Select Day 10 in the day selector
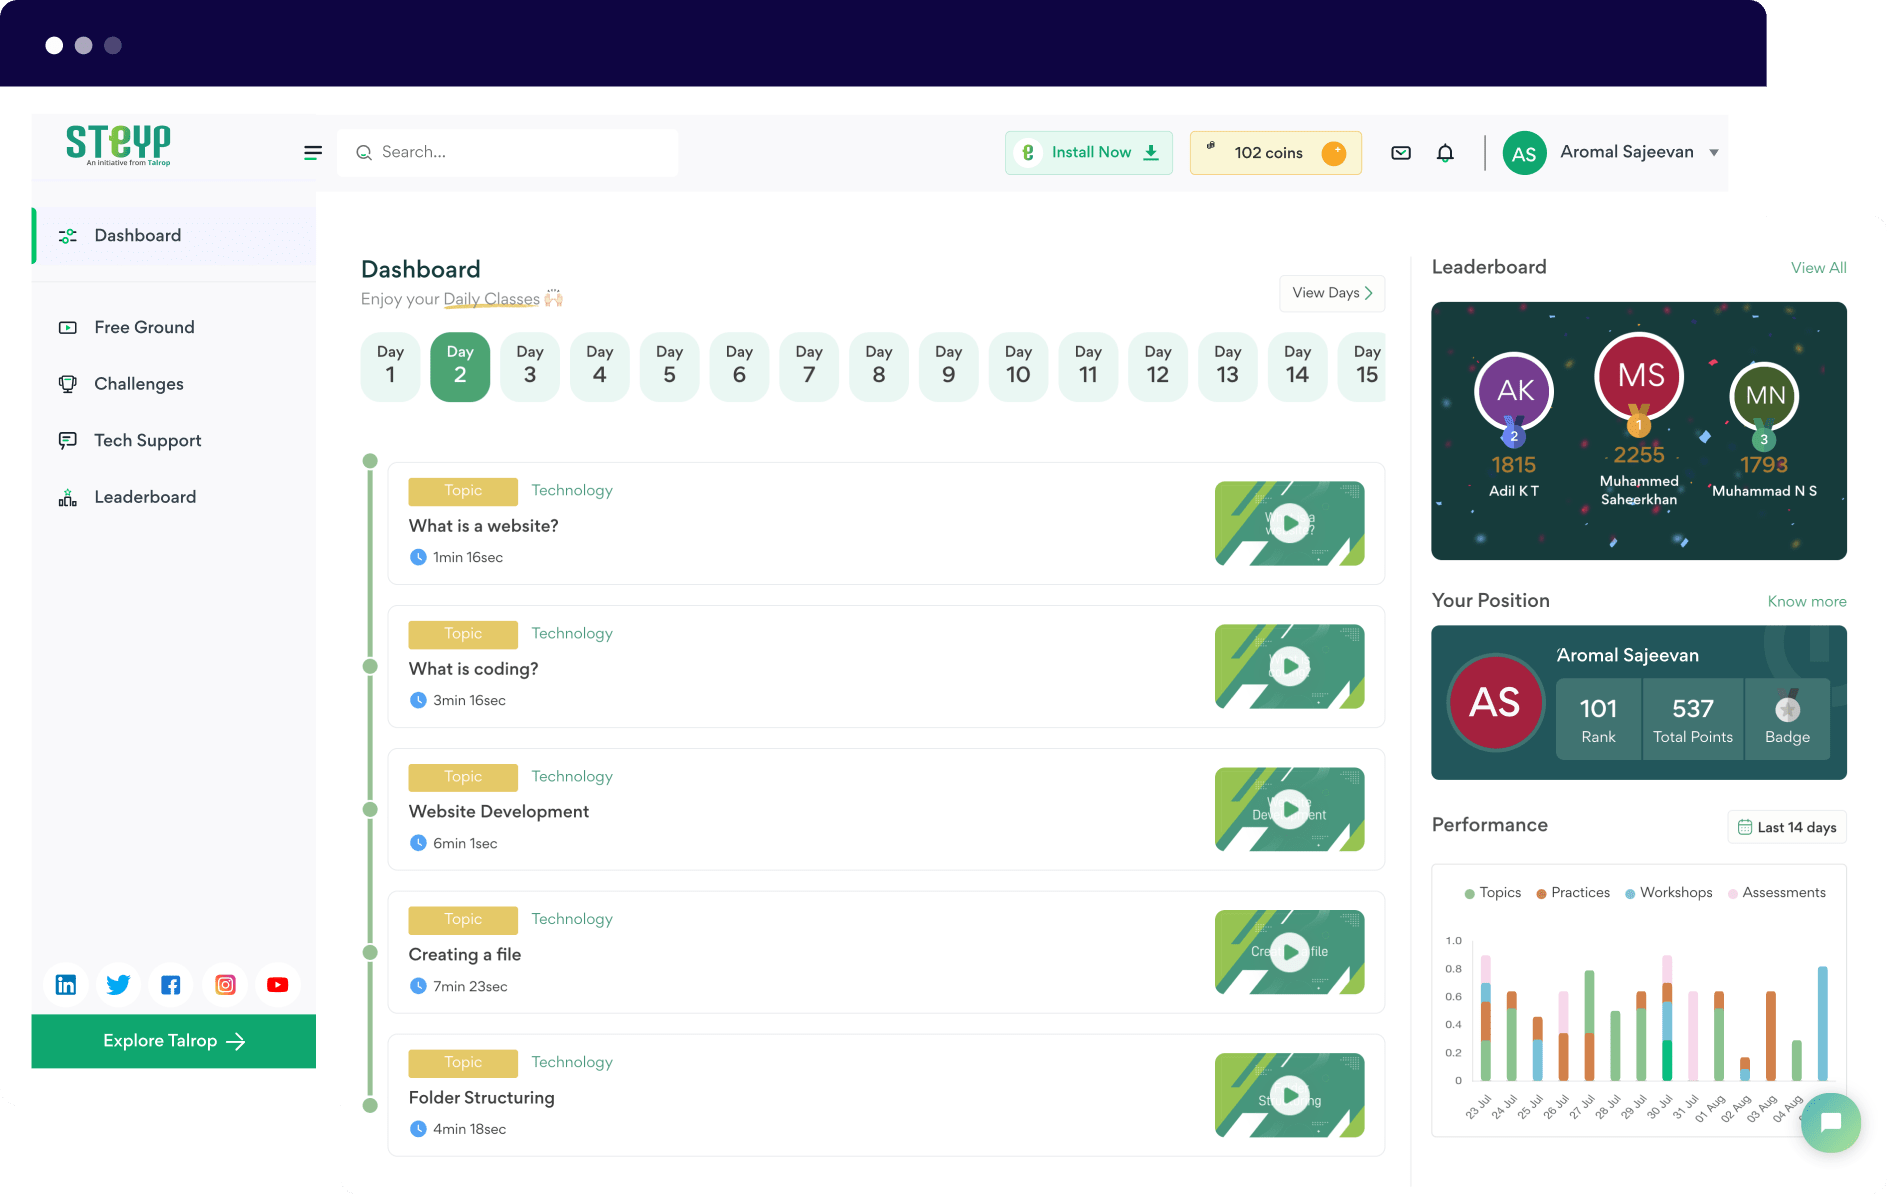The image size is (1887, 1194). [x=1018, y=366]
